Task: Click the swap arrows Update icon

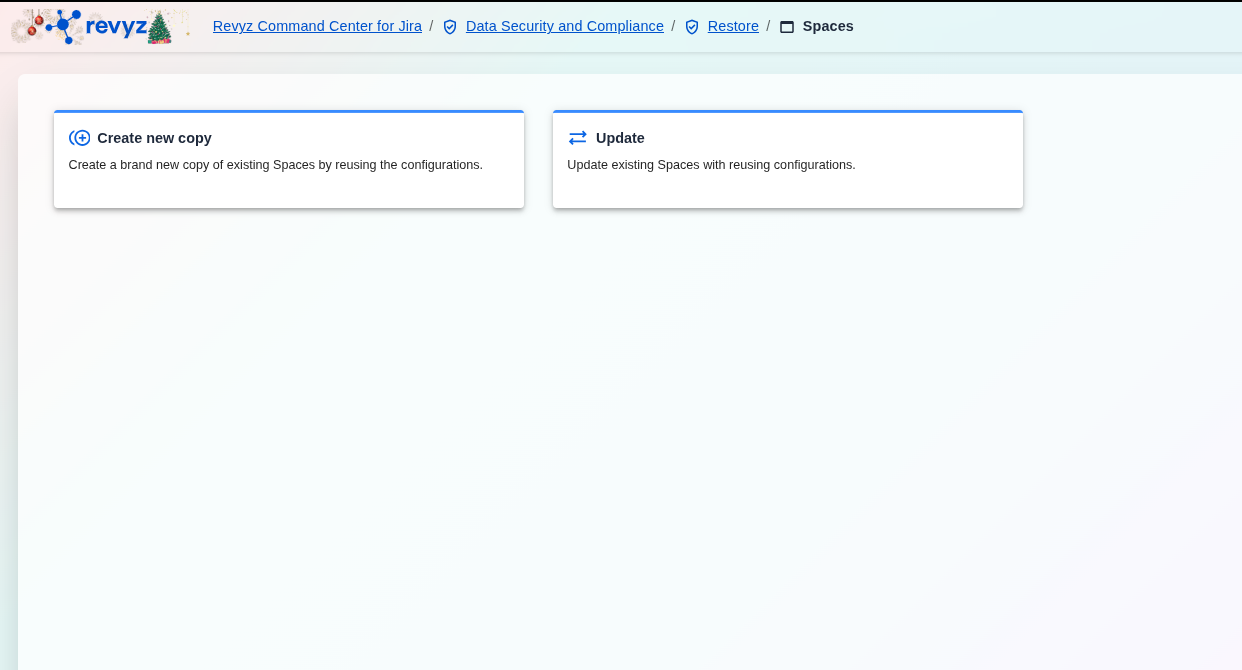Action: click(x=578, y=138)
